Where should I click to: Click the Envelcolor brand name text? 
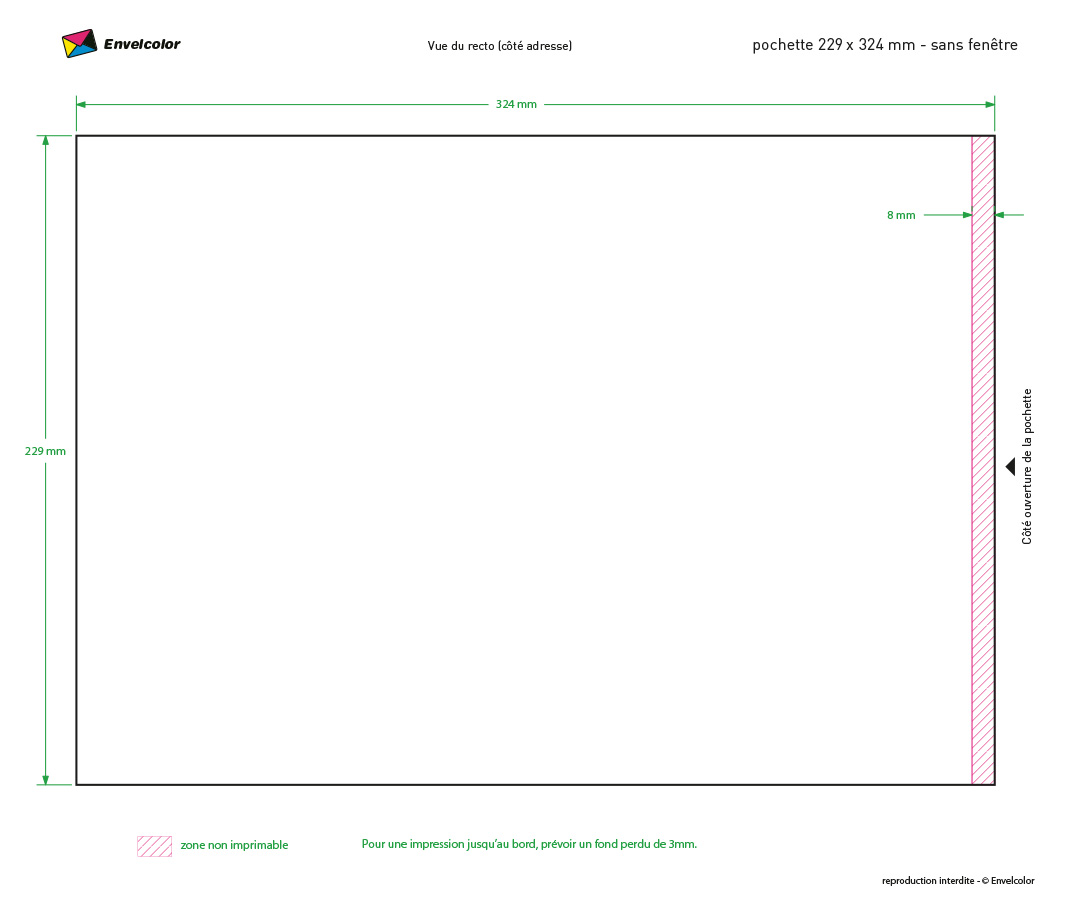[142, 44]
